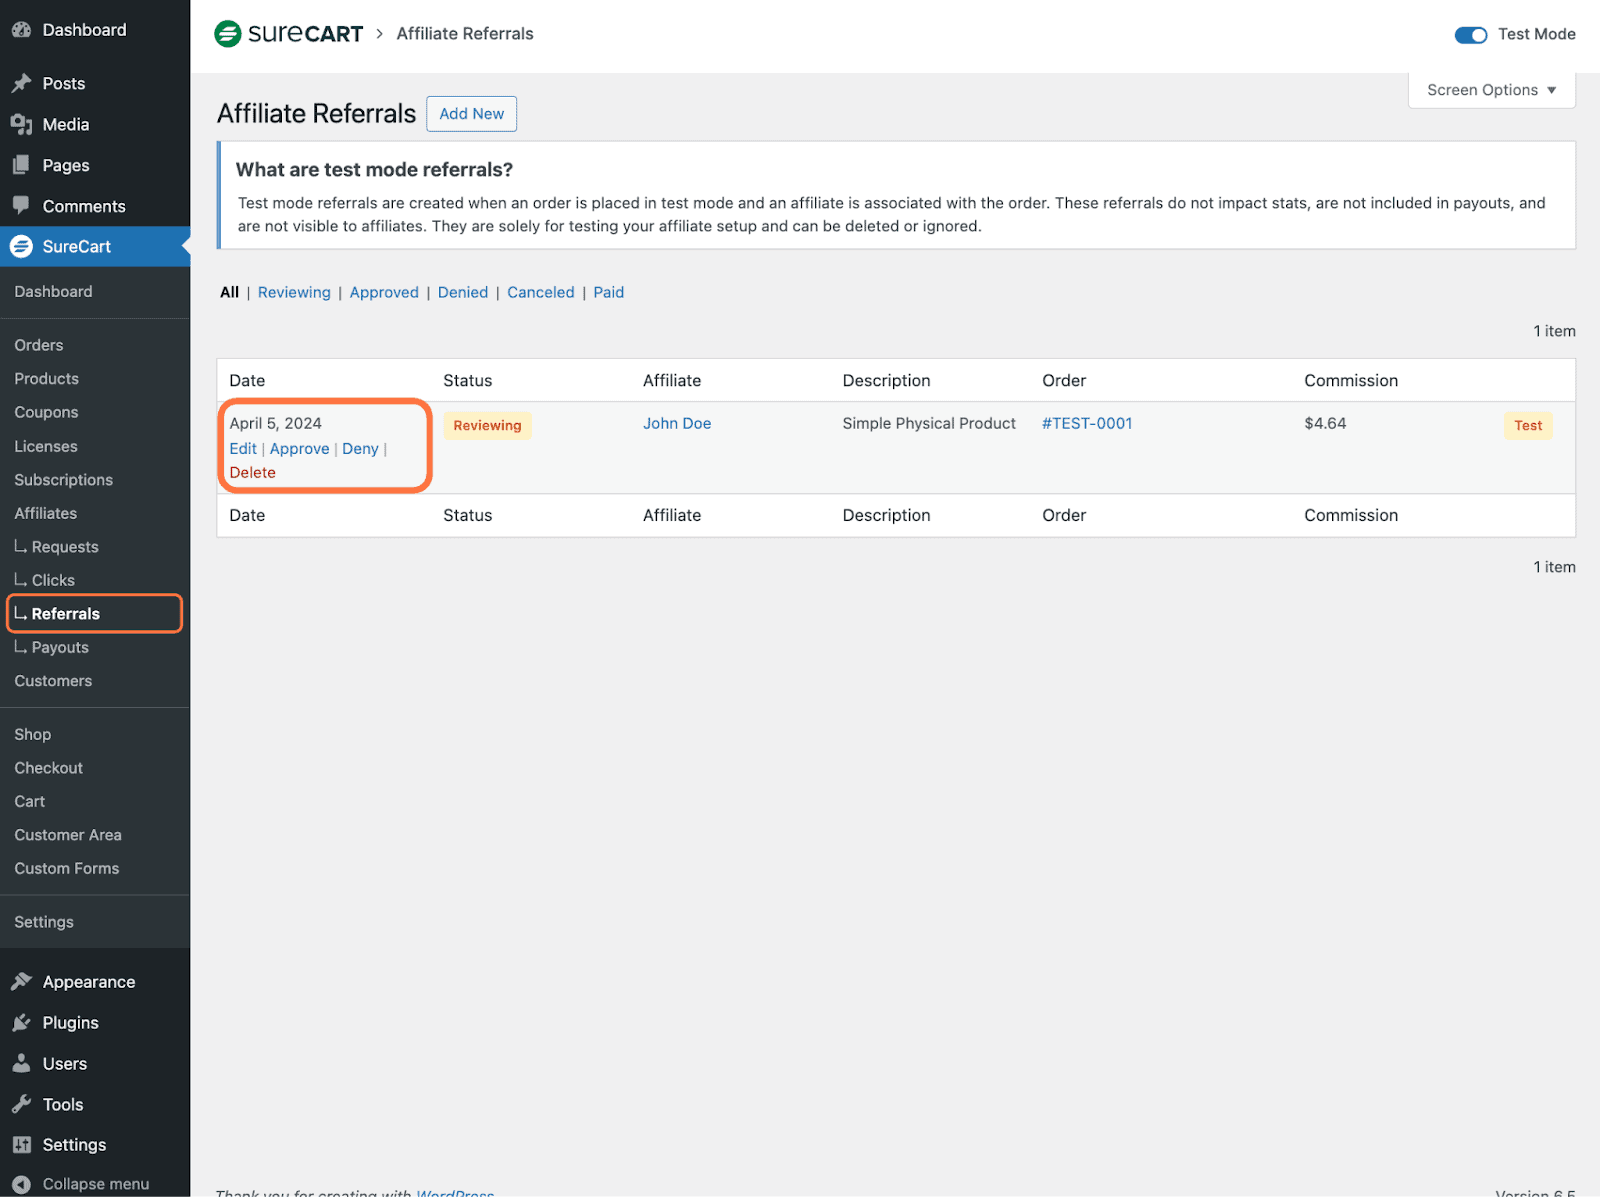1600x1197 pixels.
Task: Filter referrals by Reviewing status
Action: tap(294, 292)
